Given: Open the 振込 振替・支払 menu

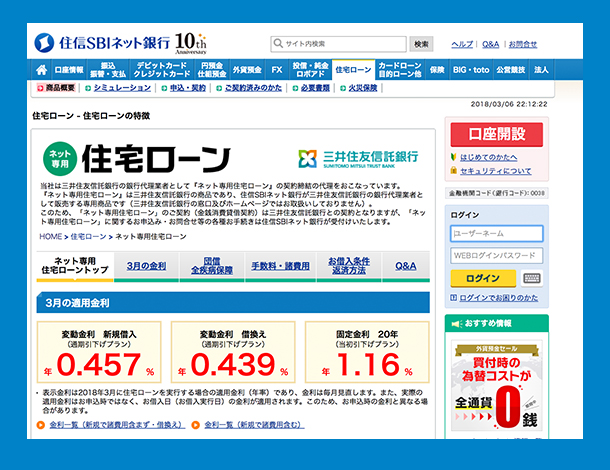Looking at the screenshot, I should [x=108, y=70].
